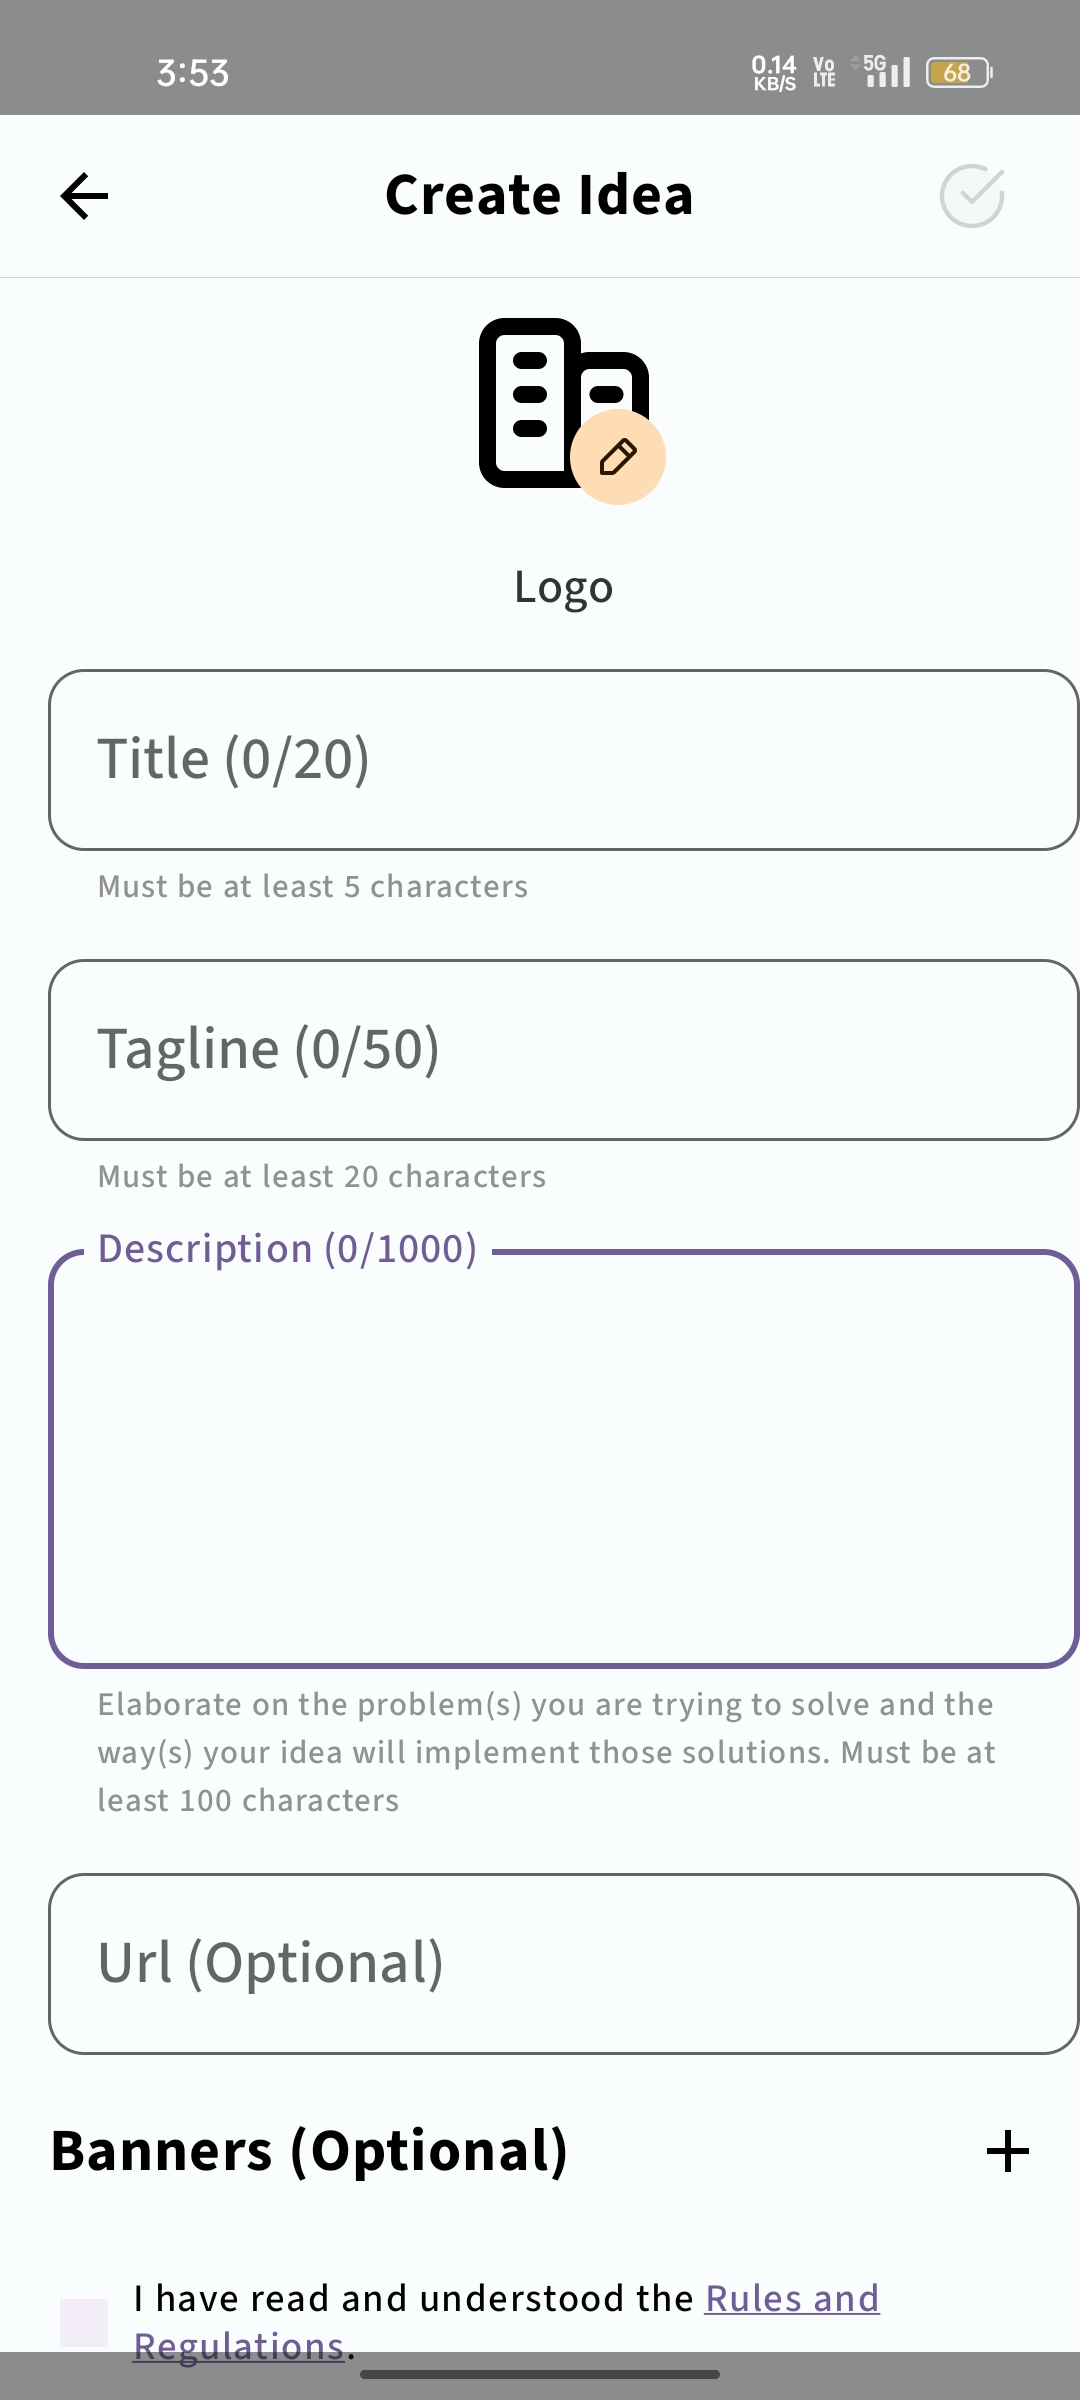Image resolution: width=1080 pixels, height=2400 pixels.
Task: Tap the Logo label text
Action: [563, 587]
